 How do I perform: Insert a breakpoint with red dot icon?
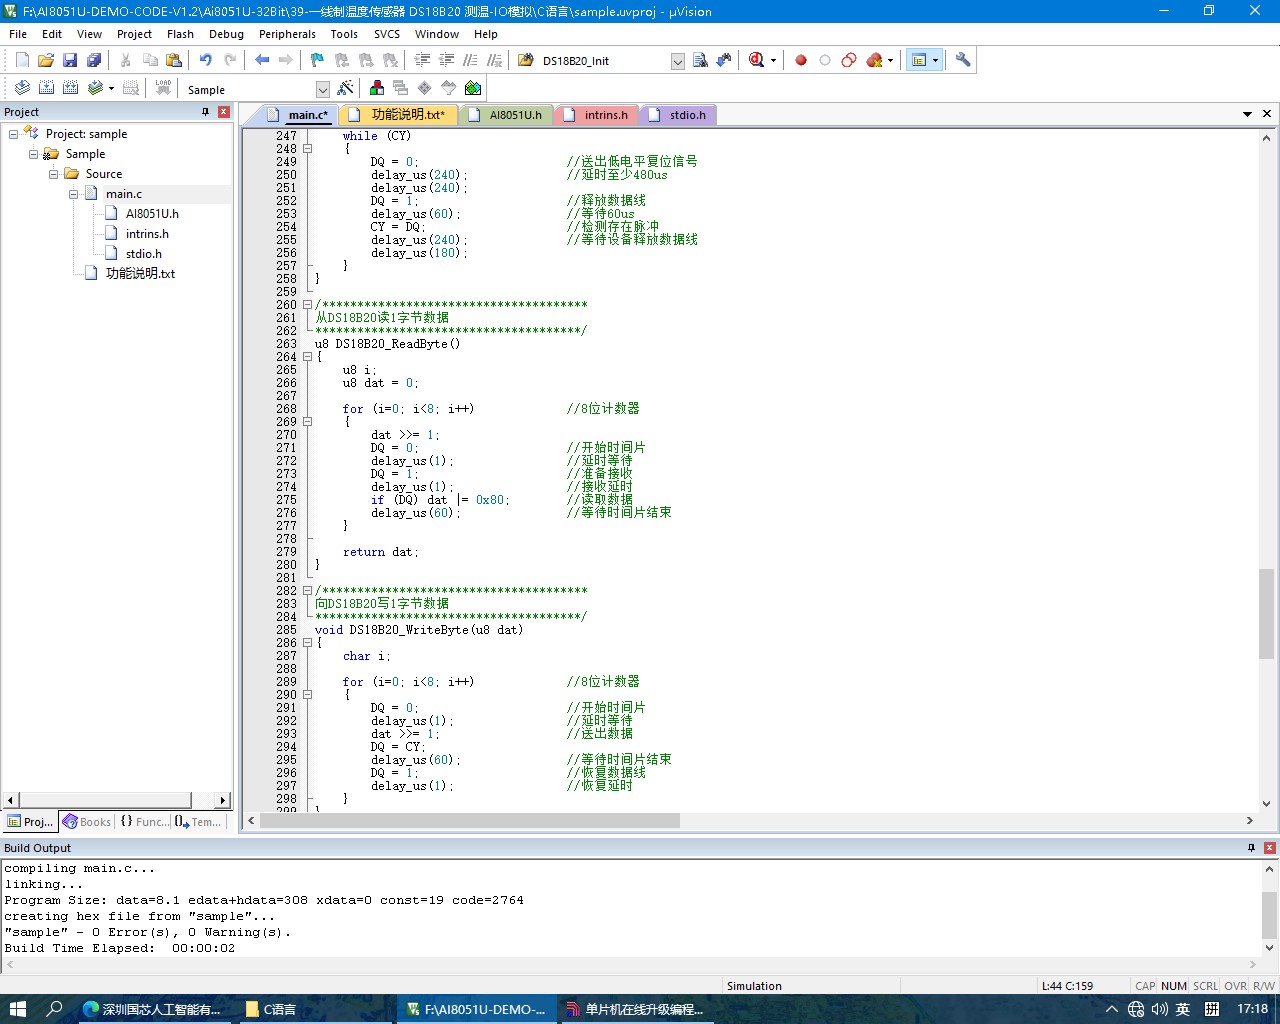click(x=801, y=60)
